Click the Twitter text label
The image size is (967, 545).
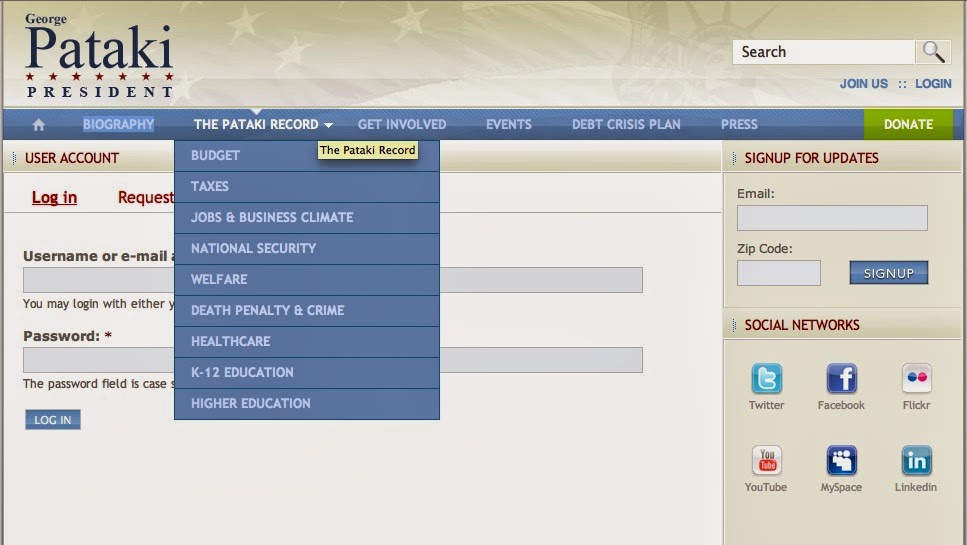click(767, 405)
